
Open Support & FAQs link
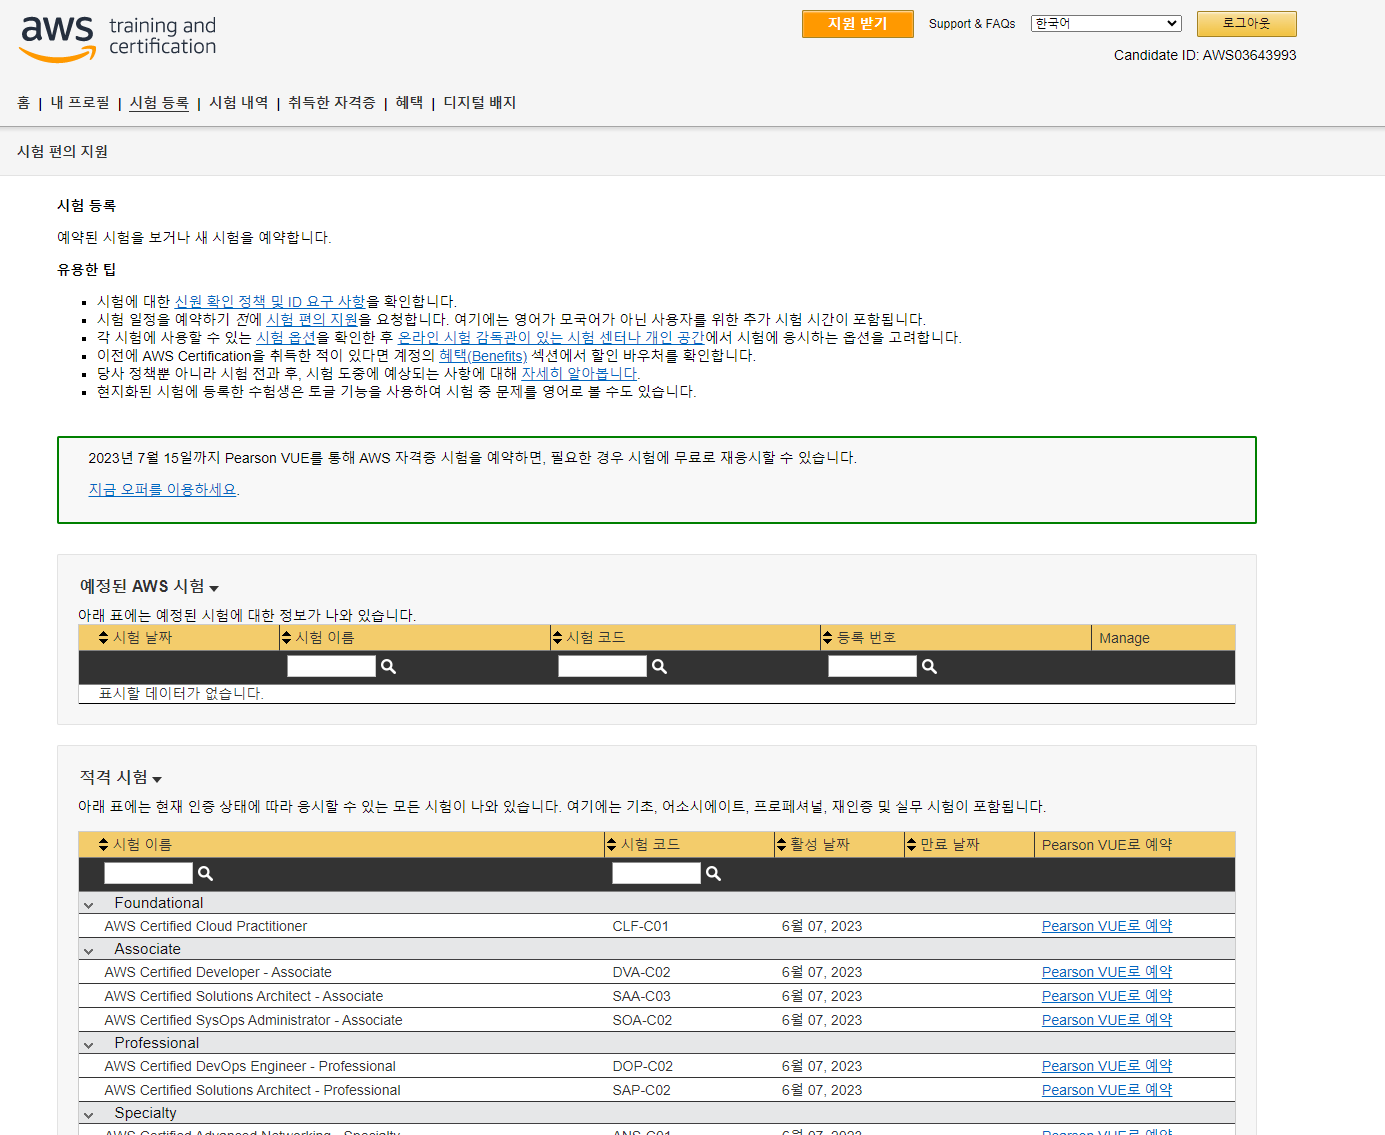pos(972,24)
